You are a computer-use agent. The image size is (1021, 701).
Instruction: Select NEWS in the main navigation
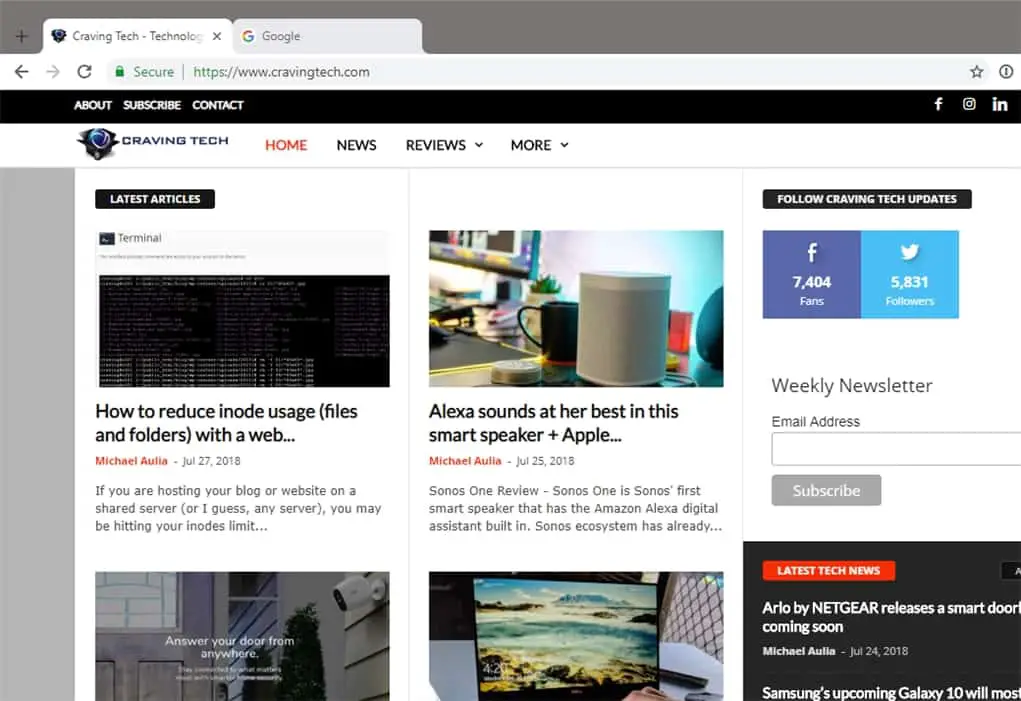[x=356, y=145]
